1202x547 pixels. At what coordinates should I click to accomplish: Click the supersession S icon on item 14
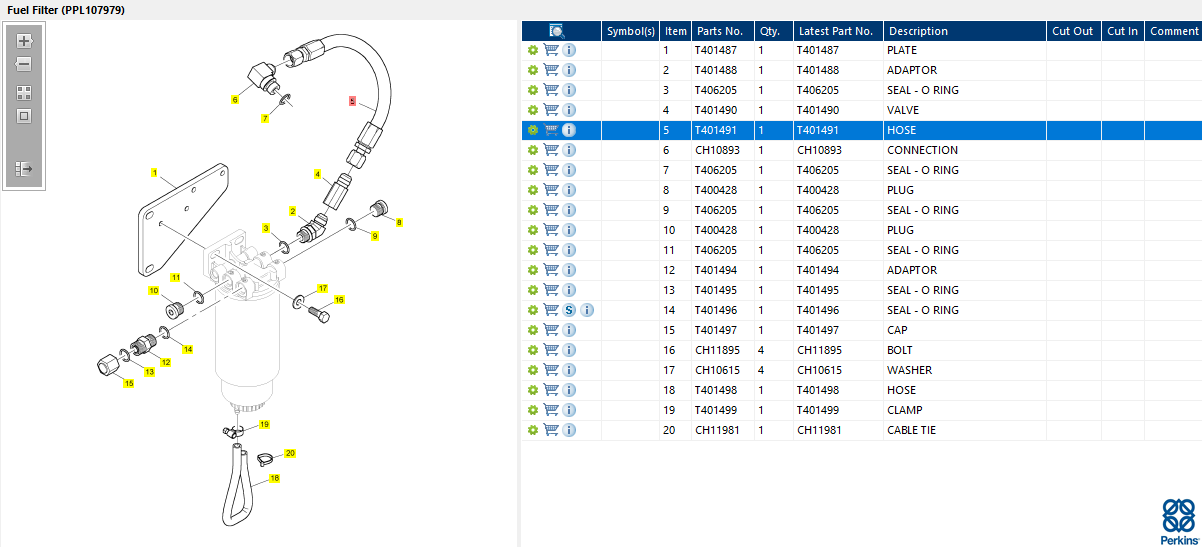(569, 310)
